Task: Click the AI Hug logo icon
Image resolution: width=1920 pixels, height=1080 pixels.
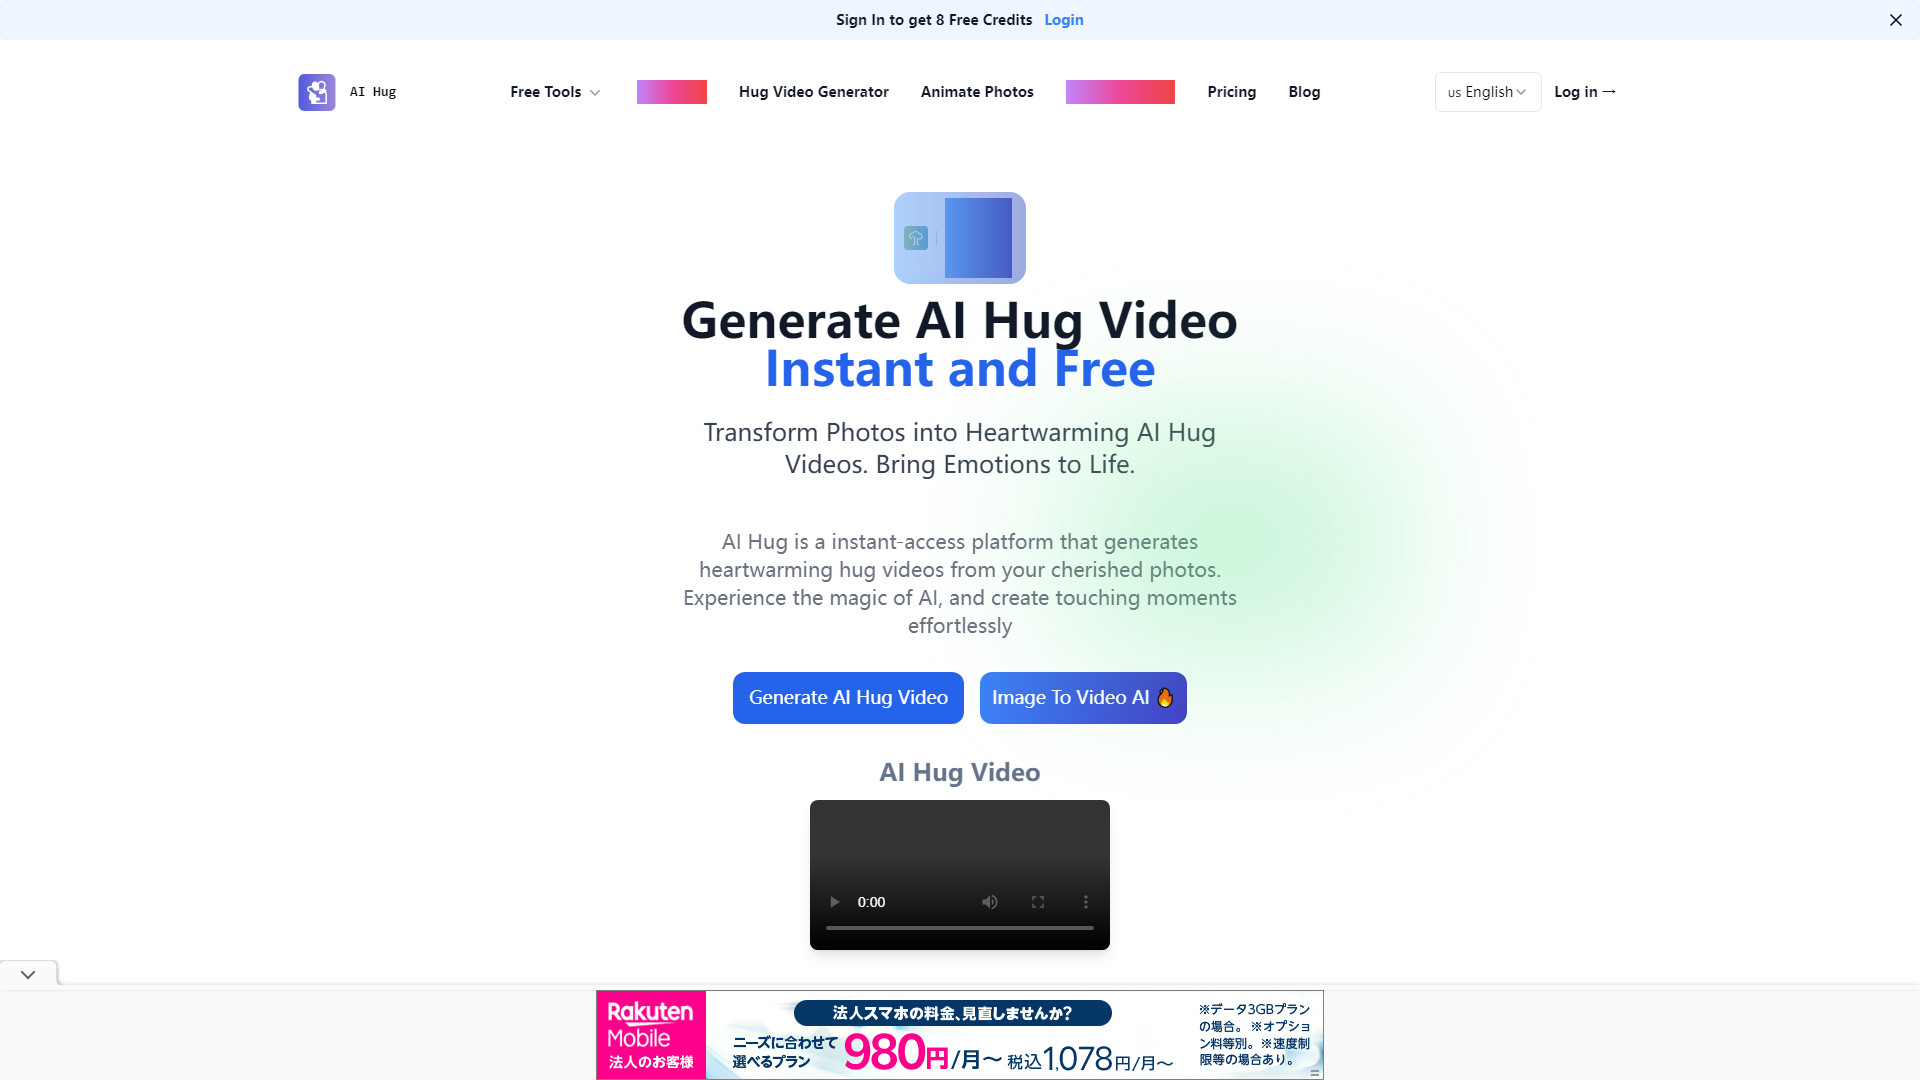Action: click(x=316, y=91)
